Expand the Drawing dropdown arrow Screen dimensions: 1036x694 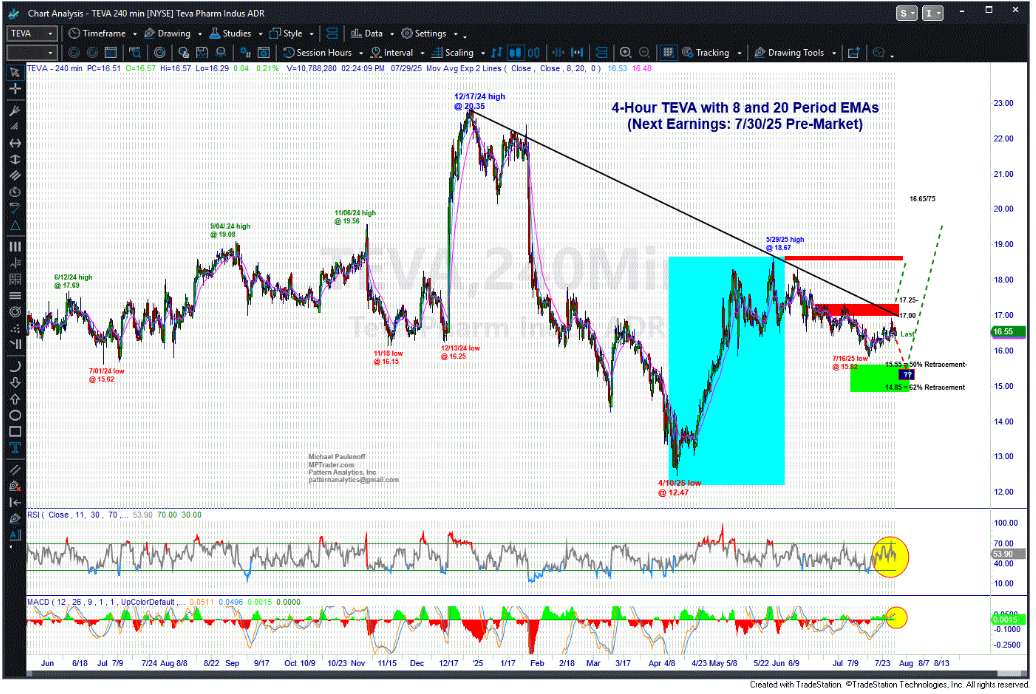[x=200, y=34]
